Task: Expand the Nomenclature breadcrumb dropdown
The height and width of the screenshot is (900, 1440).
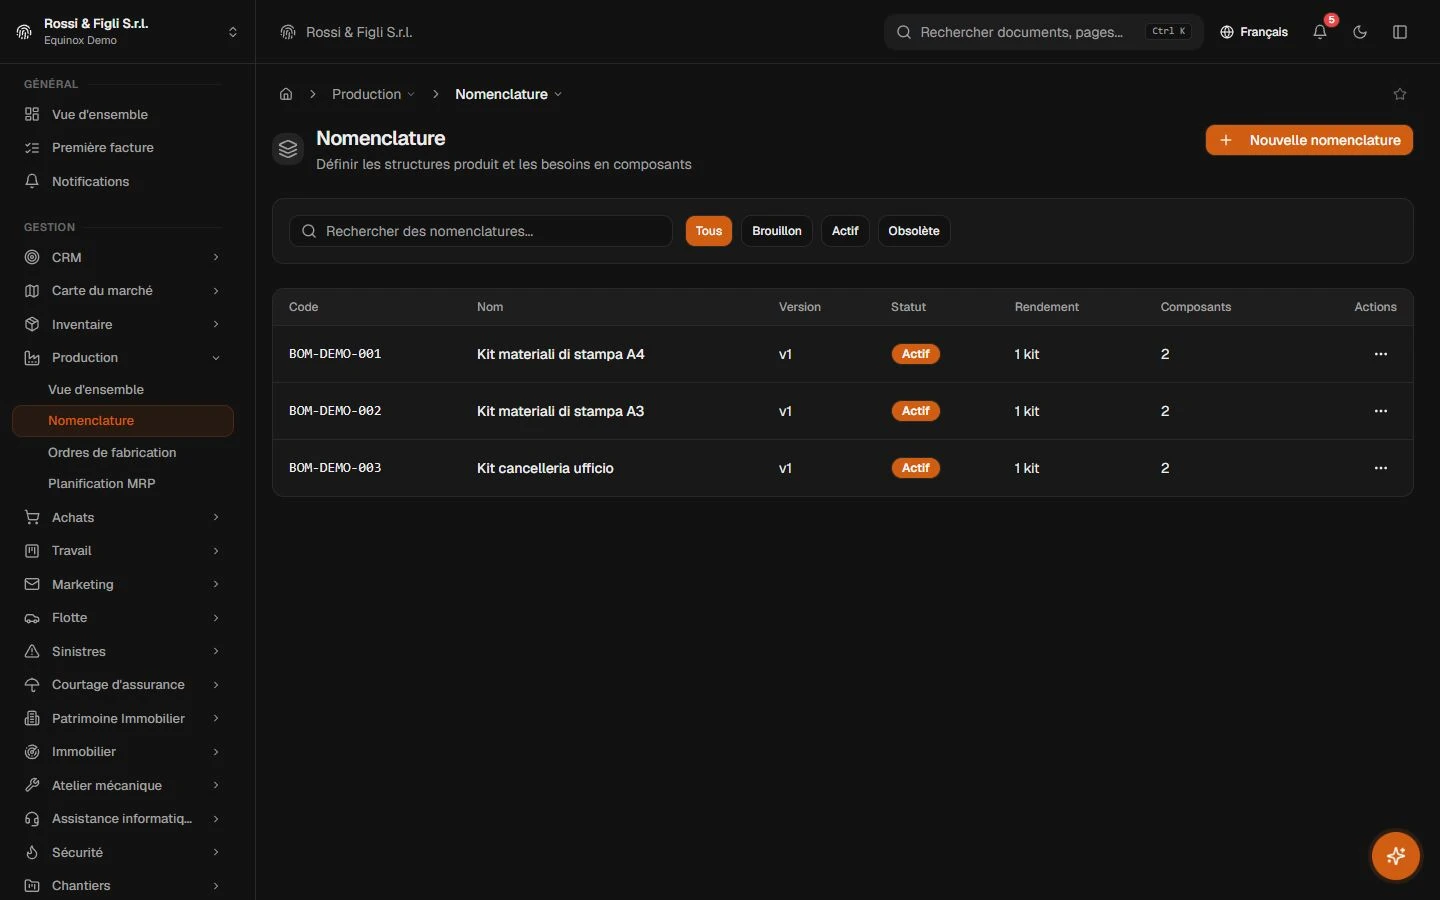Action: click(x=508, y=94)
